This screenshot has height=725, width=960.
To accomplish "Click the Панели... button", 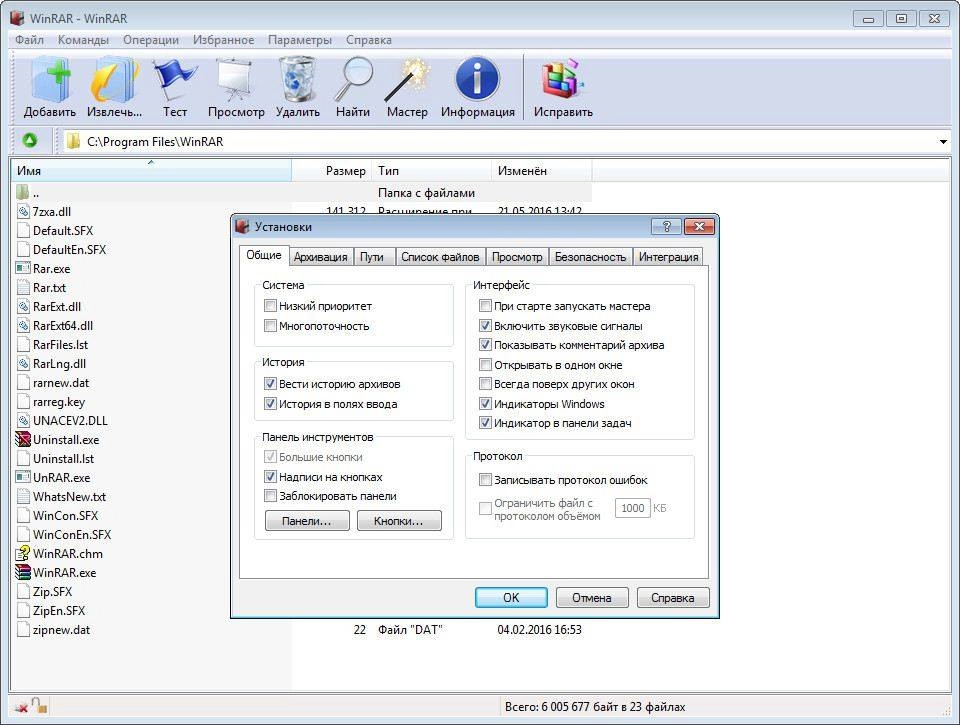I will point(307,521).
